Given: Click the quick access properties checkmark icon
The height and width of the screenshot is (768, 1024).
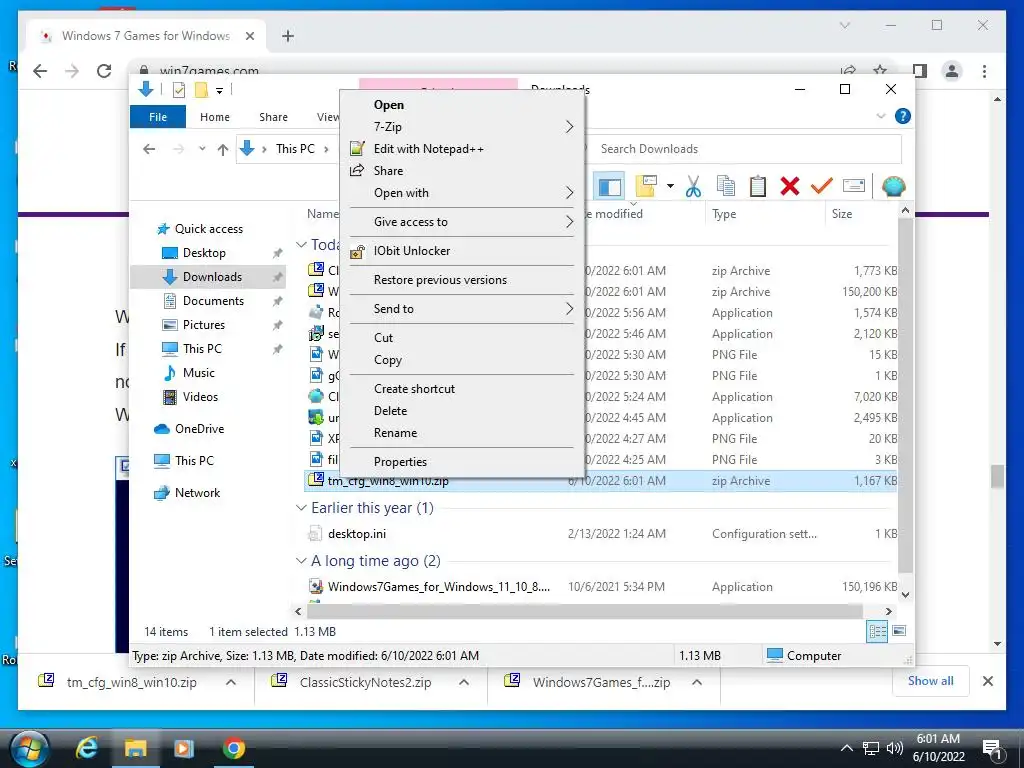Looking at the screenshot, I should pos(178,90).
